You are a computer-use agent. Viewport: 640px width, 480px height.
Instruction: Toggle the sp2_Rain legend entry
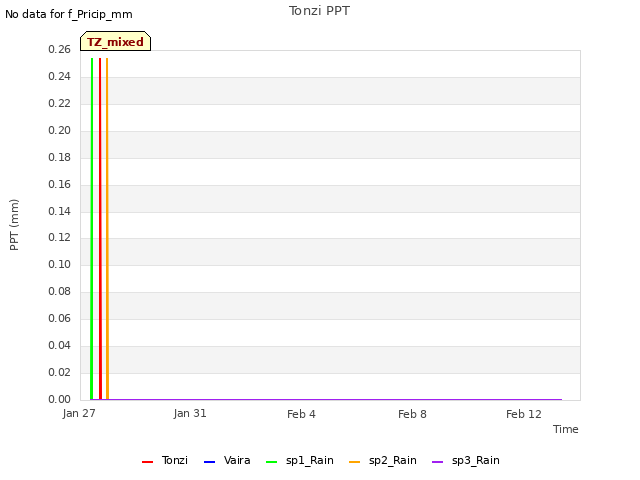[383, 460]
